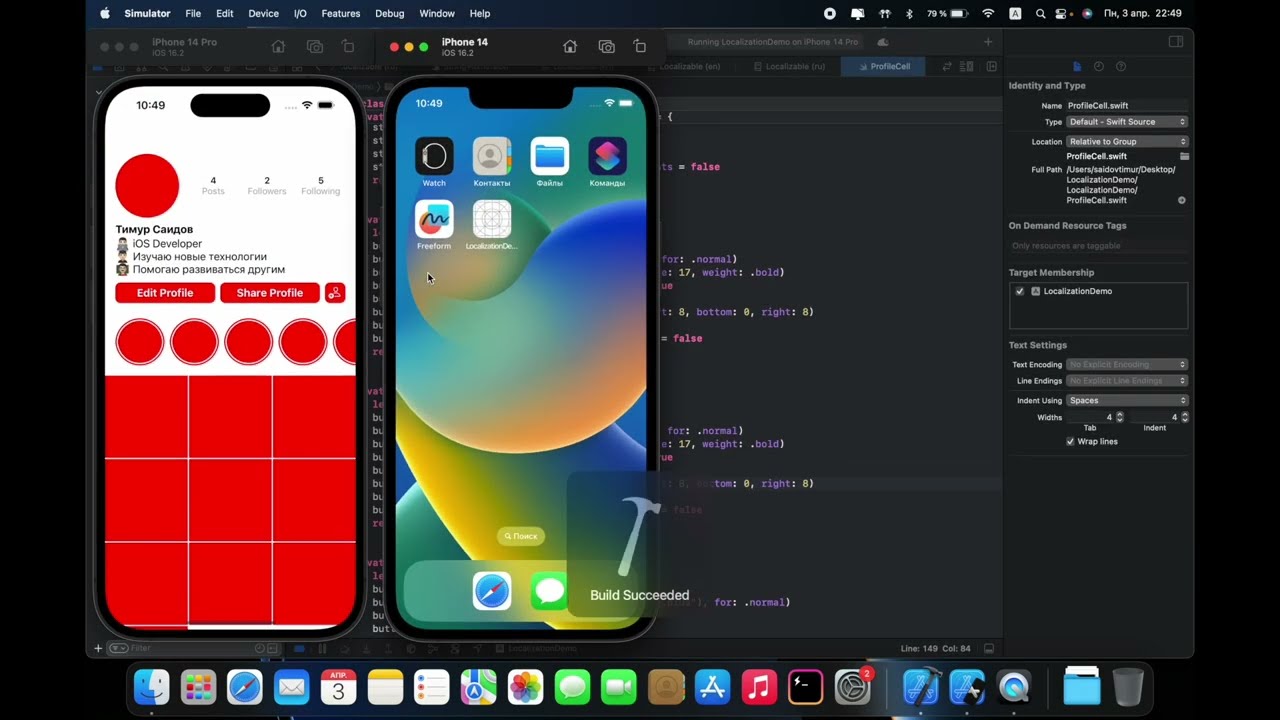Open the Text Encoding dropdown
Viewport: 1280px width, 720px height.
[1127, 365]
